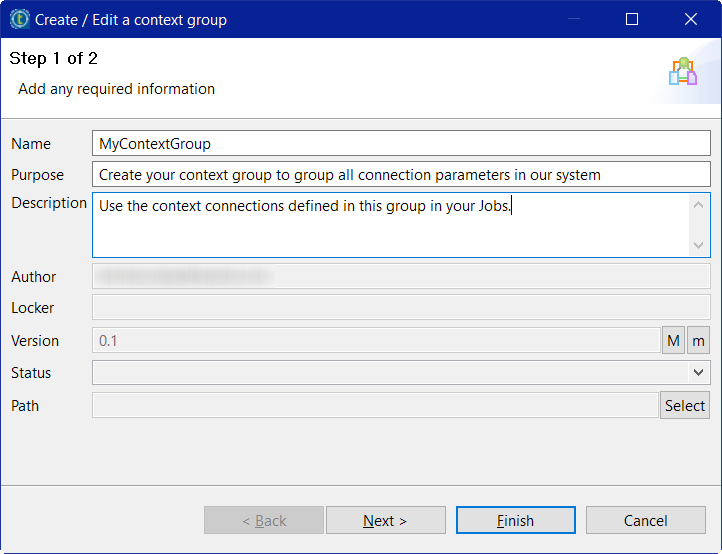This screenshot has height=554, width=722.
Task: Click the Description scrollbar up arrow
Action: tap(698, 205)
